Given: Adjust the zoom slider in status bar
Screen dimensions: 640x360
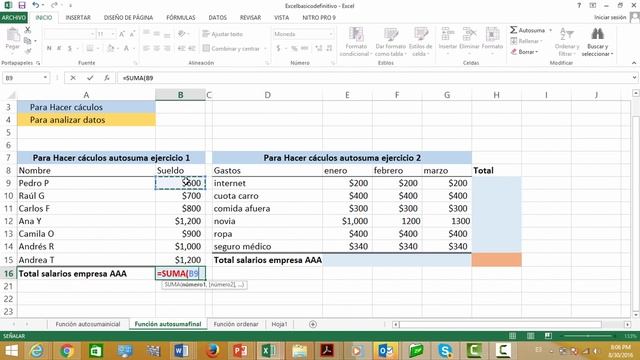Looking at the screenshot, I should click(x=588, y=336).
